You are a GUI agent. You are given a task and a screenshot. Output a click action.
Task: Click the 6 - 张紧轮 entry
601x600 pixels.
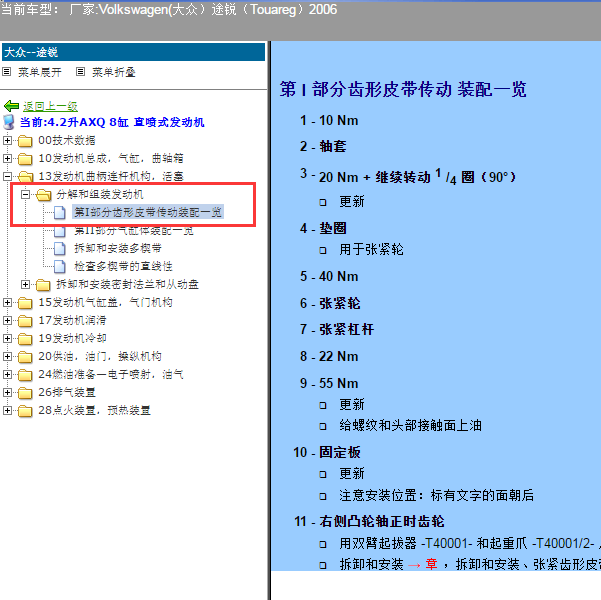click(x=330, y=303)
